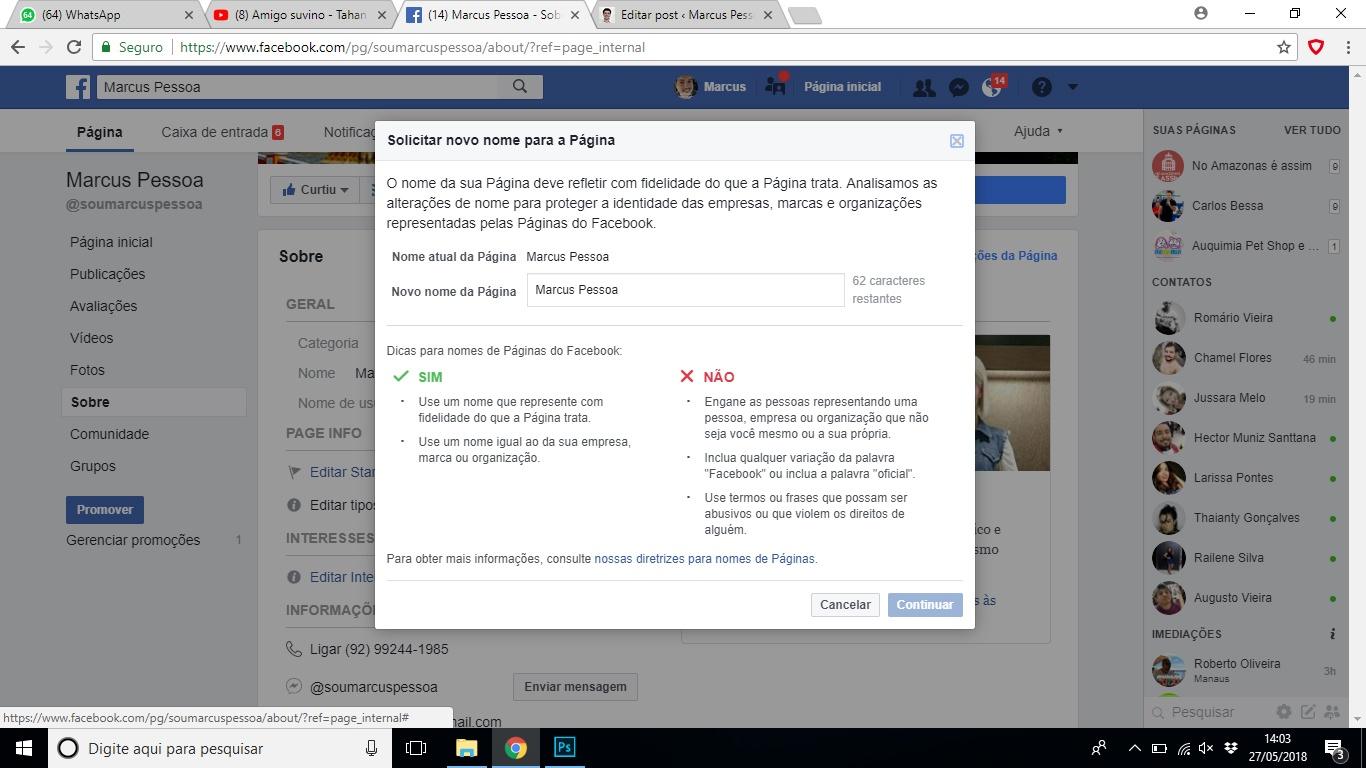The height and width of the screenshot is (768, 1366).
Task: Click the Imediações info icon
Action: pyautogui.click(x=1332, y=634)
